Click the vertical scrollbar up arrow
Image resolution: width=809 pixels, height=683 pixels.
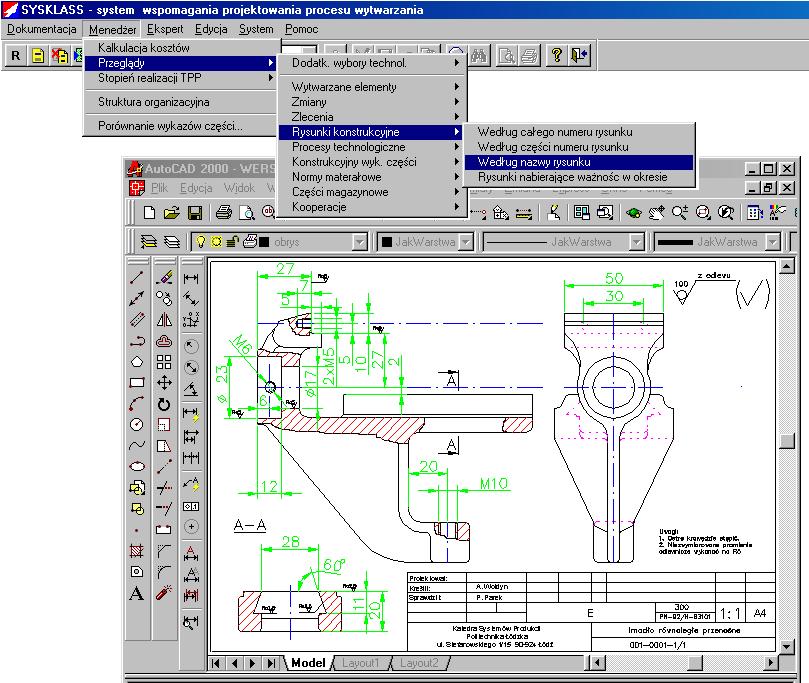(x=786, y=267)
